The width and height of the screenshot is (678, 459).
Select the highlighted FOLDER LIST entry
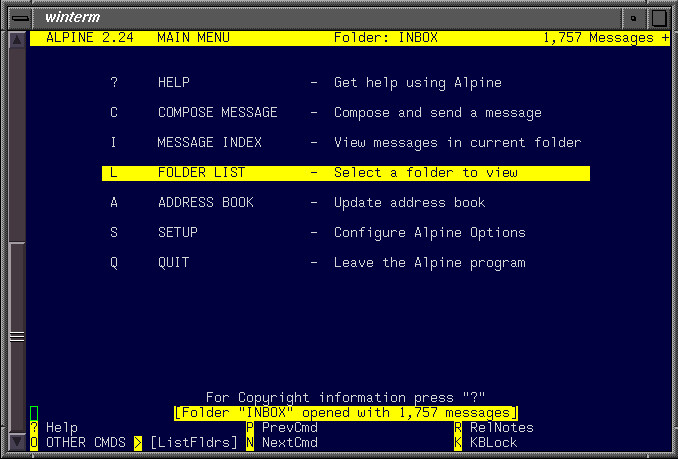point(345,173)
